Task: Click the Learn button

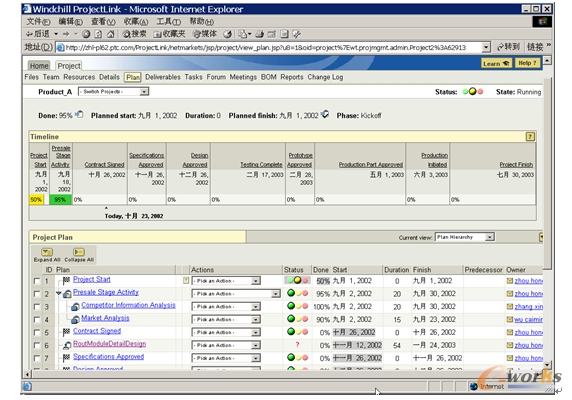Action: coord(496,63)
